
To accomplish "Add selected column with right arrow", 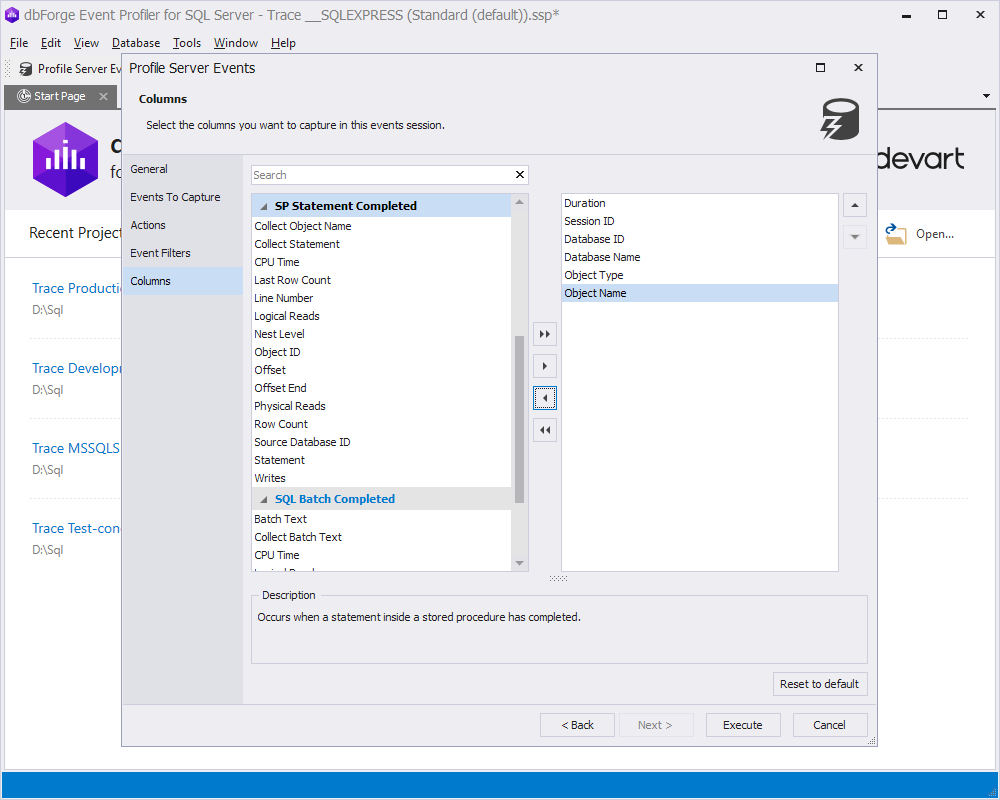I will pyautogui.click(x=545, y=366).
